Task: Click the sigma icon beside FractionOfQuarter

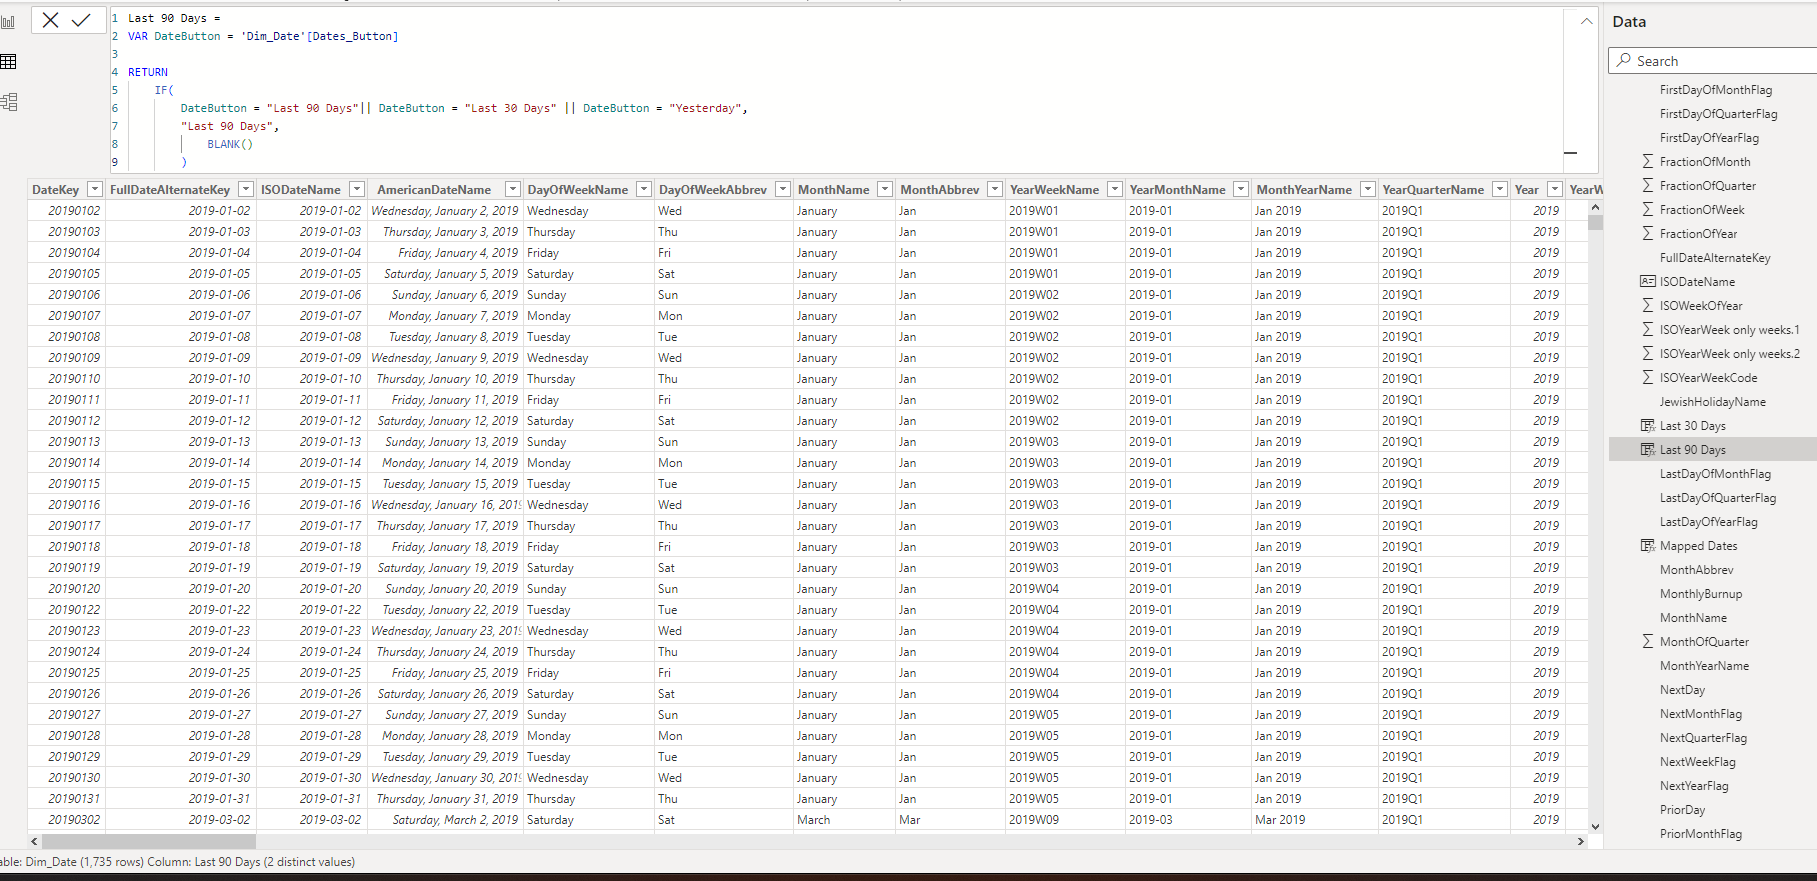Action: click(1647, 186)
